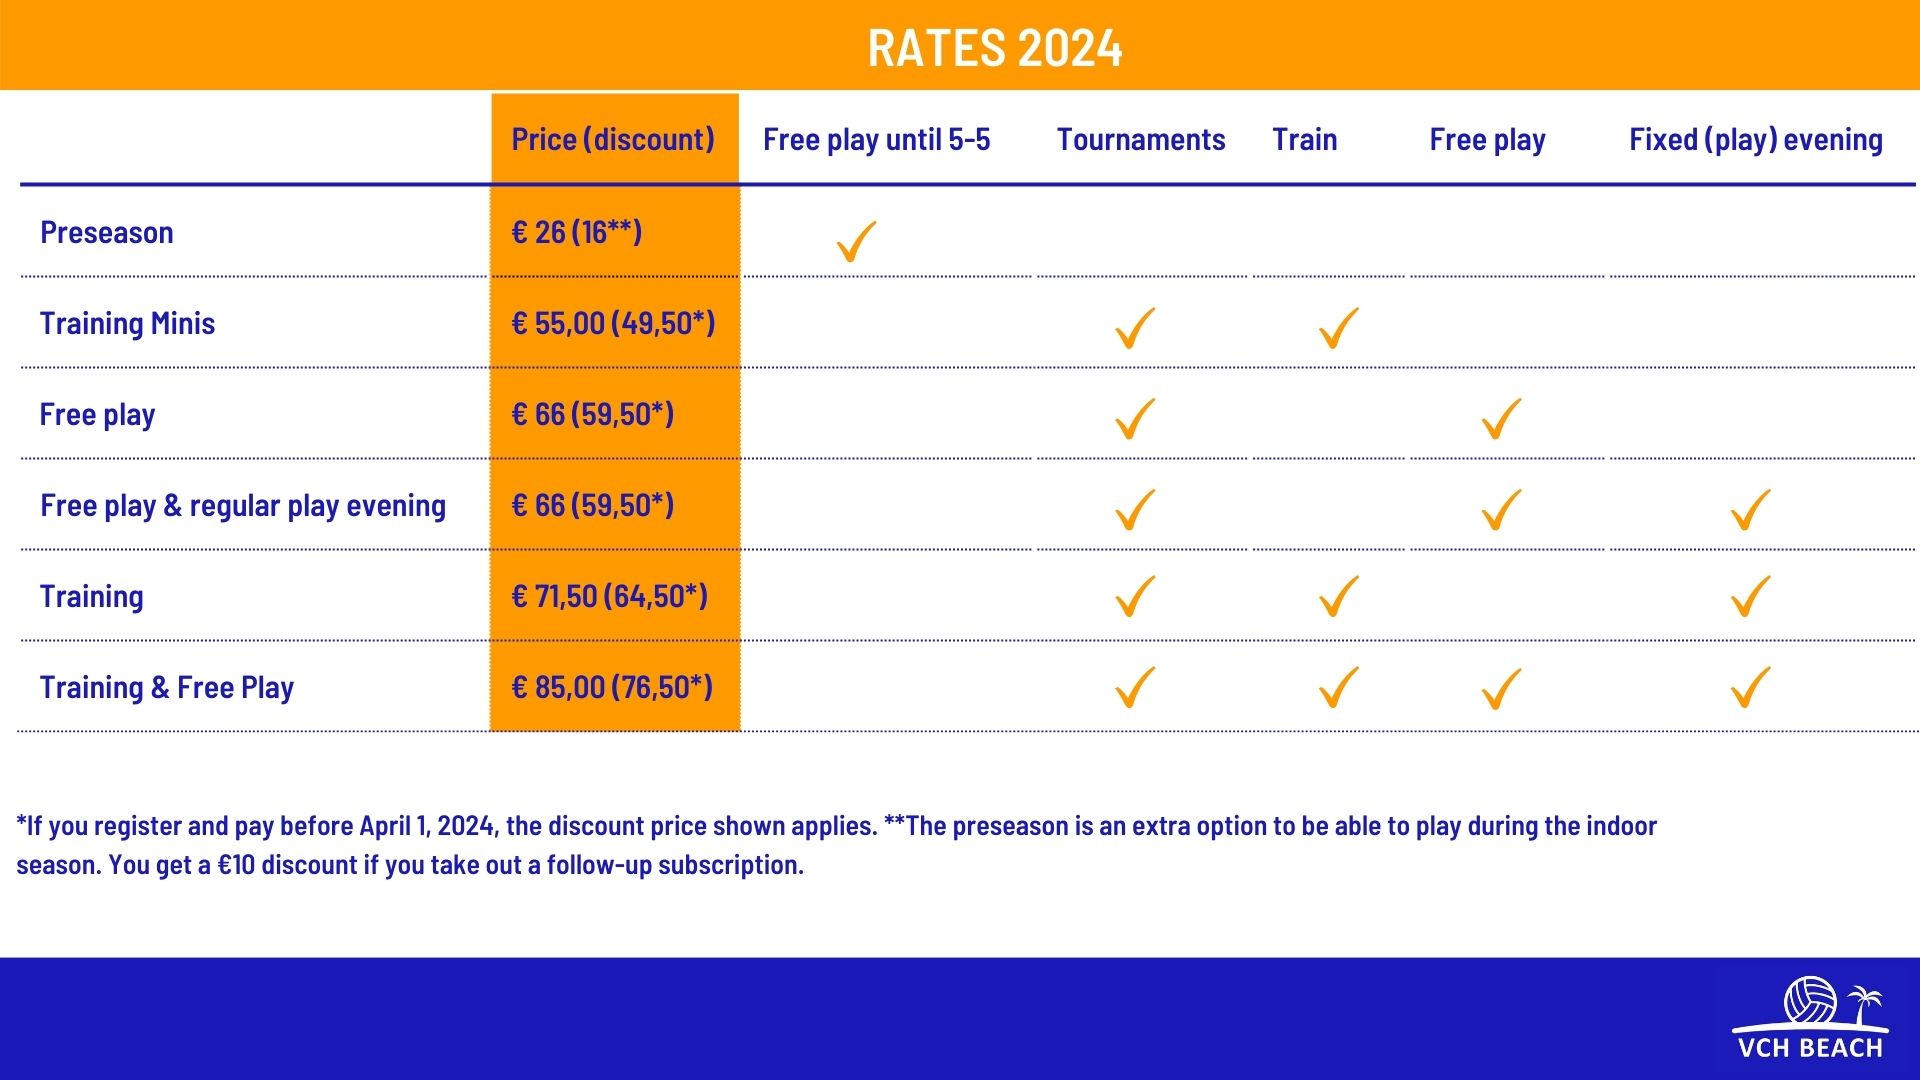Click Free play & regular evening Fixed checkmark
The height and width of the screenshot is (1080, 1920).
coord(1750,509)
